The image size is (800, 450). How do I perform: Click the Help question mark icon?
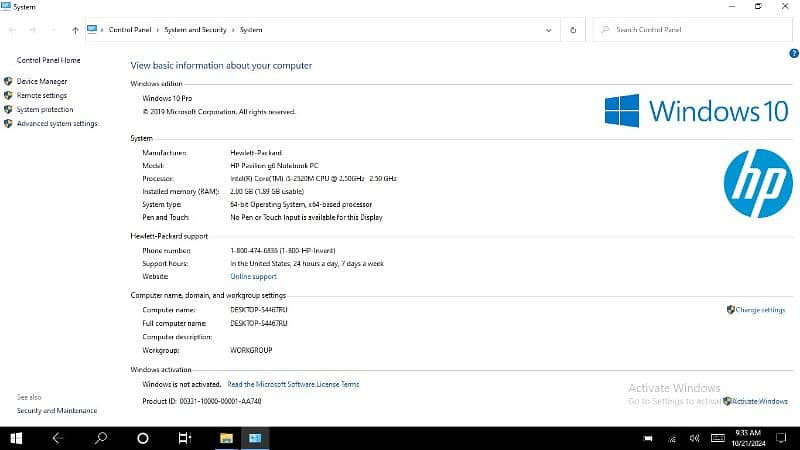coord(793,52)
